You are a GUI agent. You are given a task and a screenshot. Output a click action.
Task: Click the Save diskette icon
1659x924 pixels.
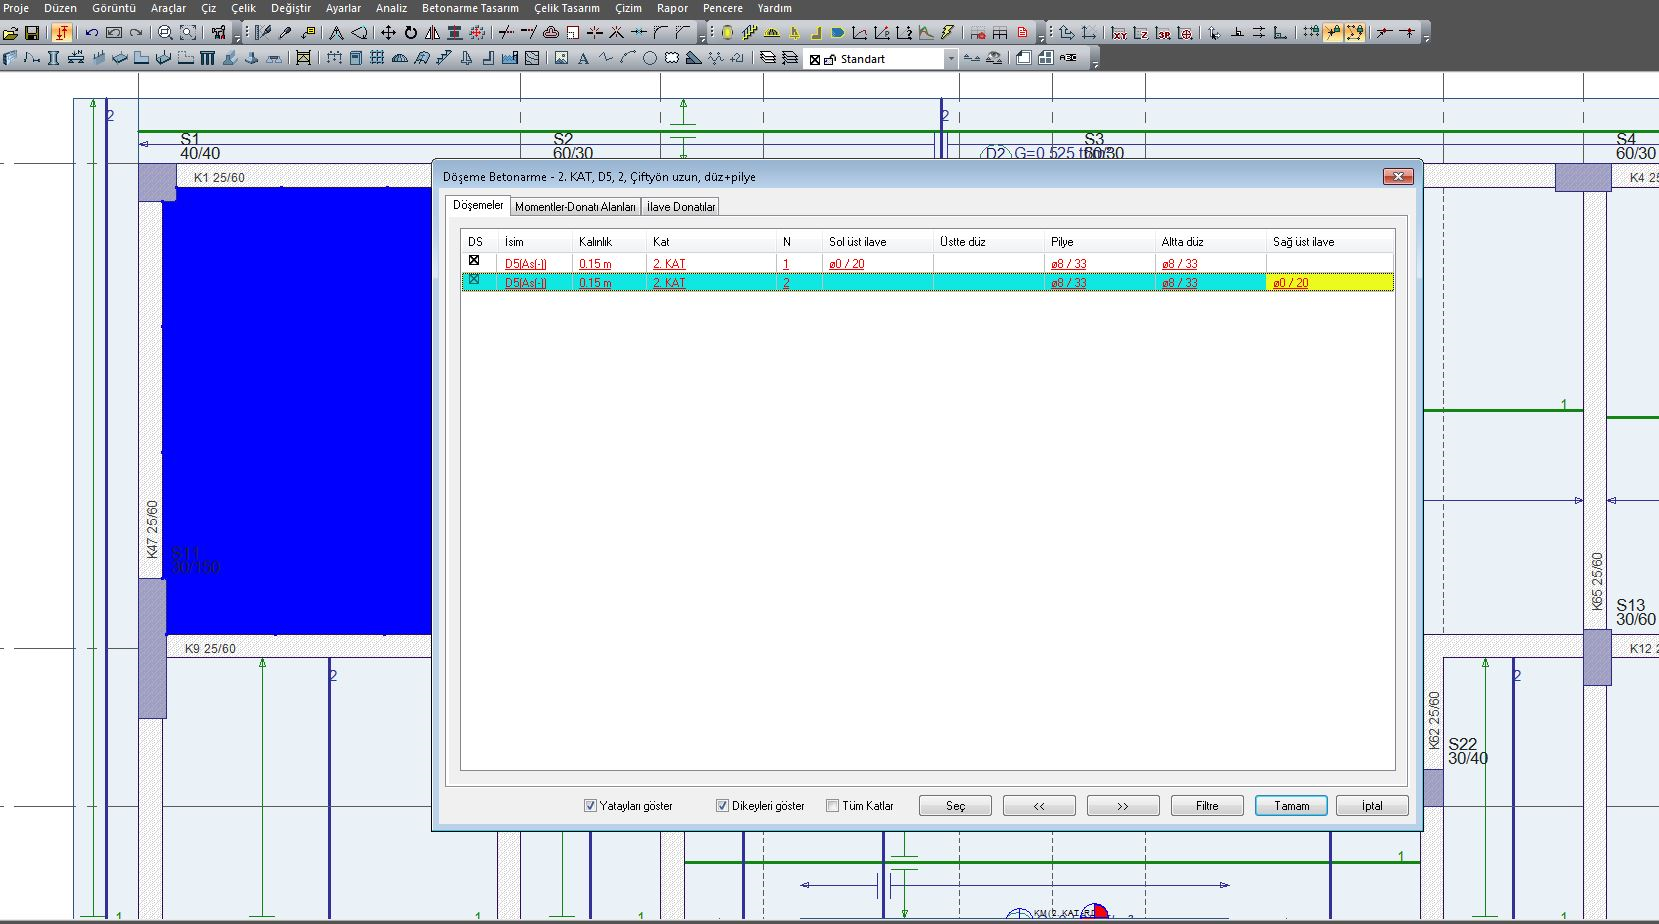32,33
